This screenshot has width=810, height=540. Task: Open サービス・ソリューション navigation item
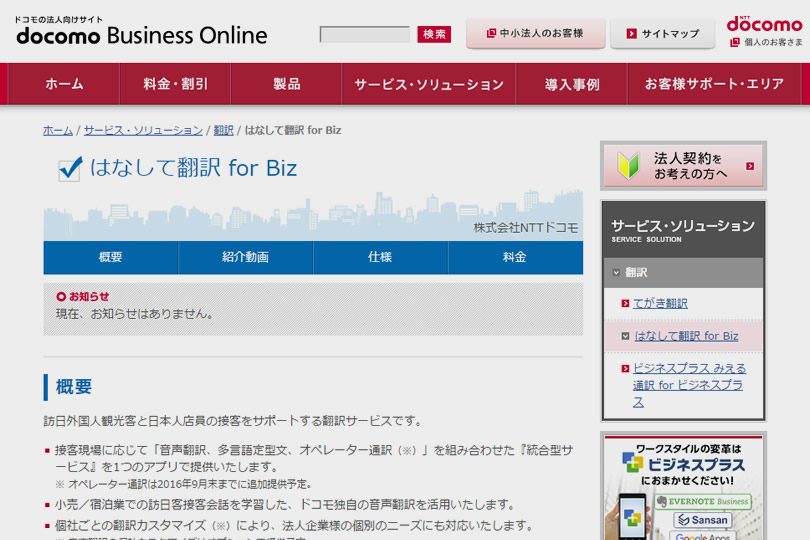click(429, 84)
